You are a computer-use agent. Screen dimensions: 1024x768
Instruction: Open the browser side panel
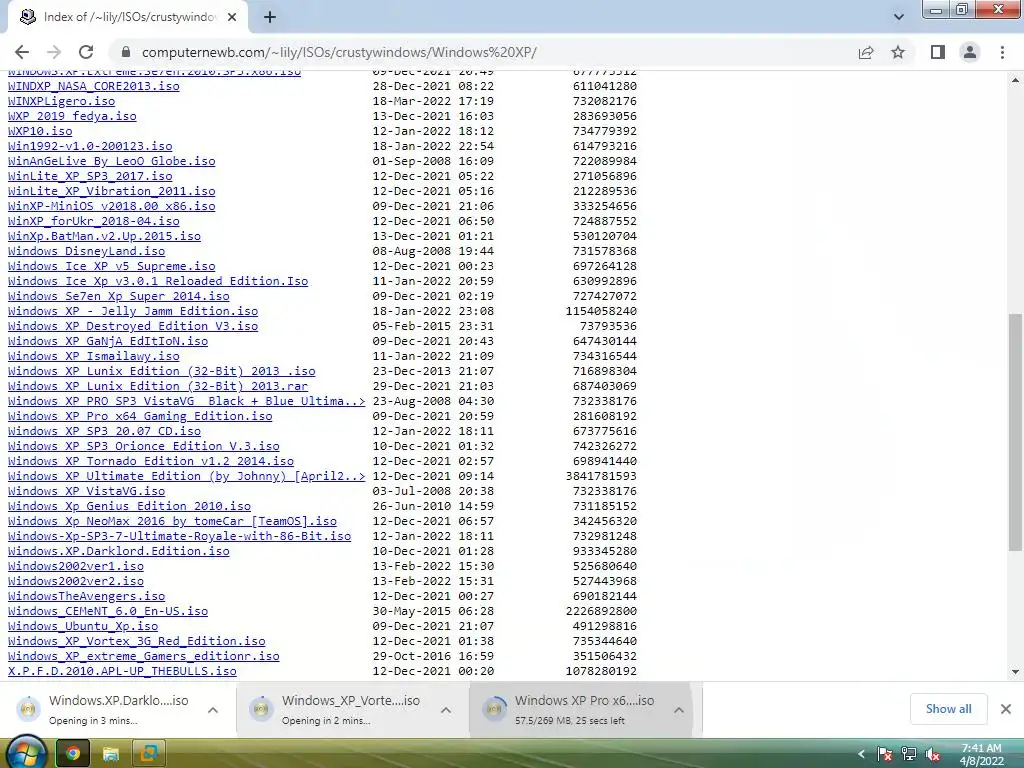point(938,52)
